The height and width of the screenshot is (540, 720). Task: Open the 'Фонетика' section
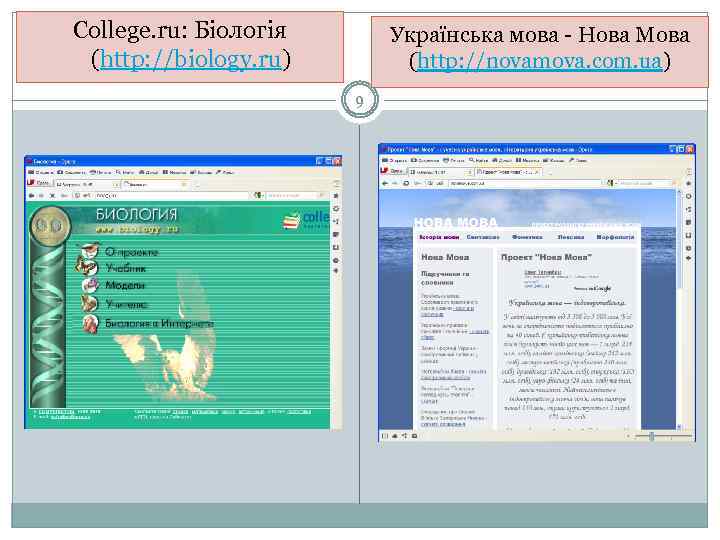coord(527,237)
